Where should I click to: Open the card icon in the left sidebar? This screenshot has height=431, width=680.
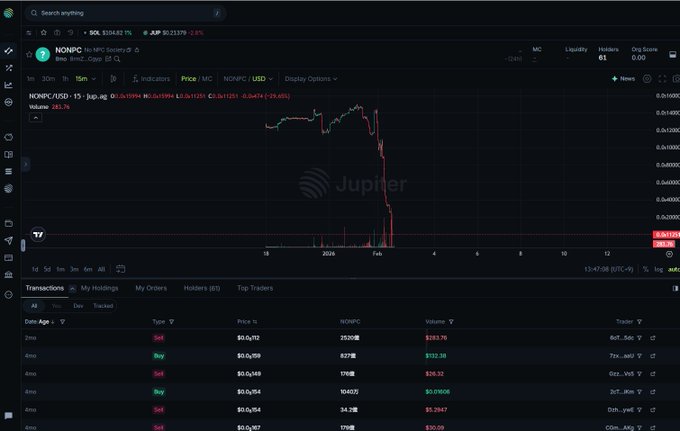click(x=9, y=258)
